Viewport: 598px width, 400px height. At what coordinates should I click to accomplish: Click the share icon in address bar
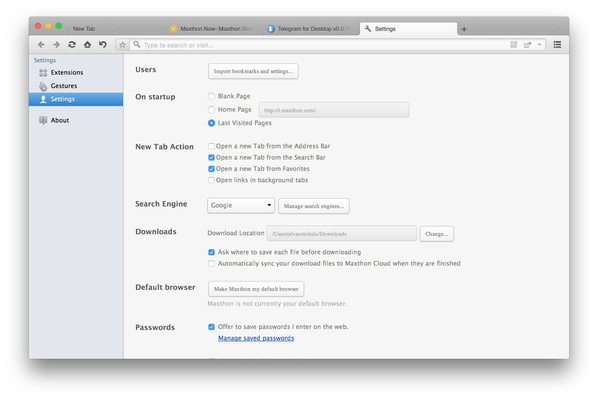point(527,45)
